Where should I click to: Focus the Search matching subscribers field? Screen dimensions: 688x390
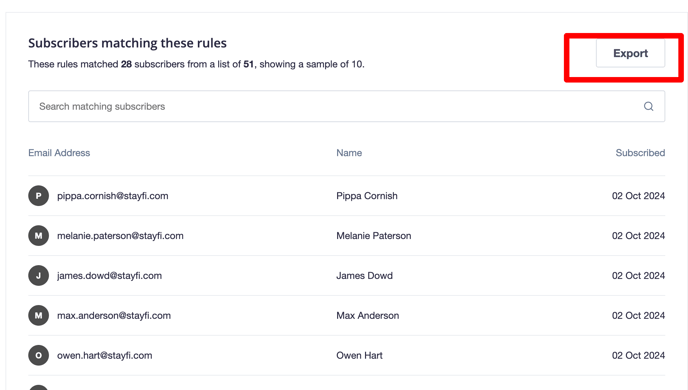coord(347,106)
